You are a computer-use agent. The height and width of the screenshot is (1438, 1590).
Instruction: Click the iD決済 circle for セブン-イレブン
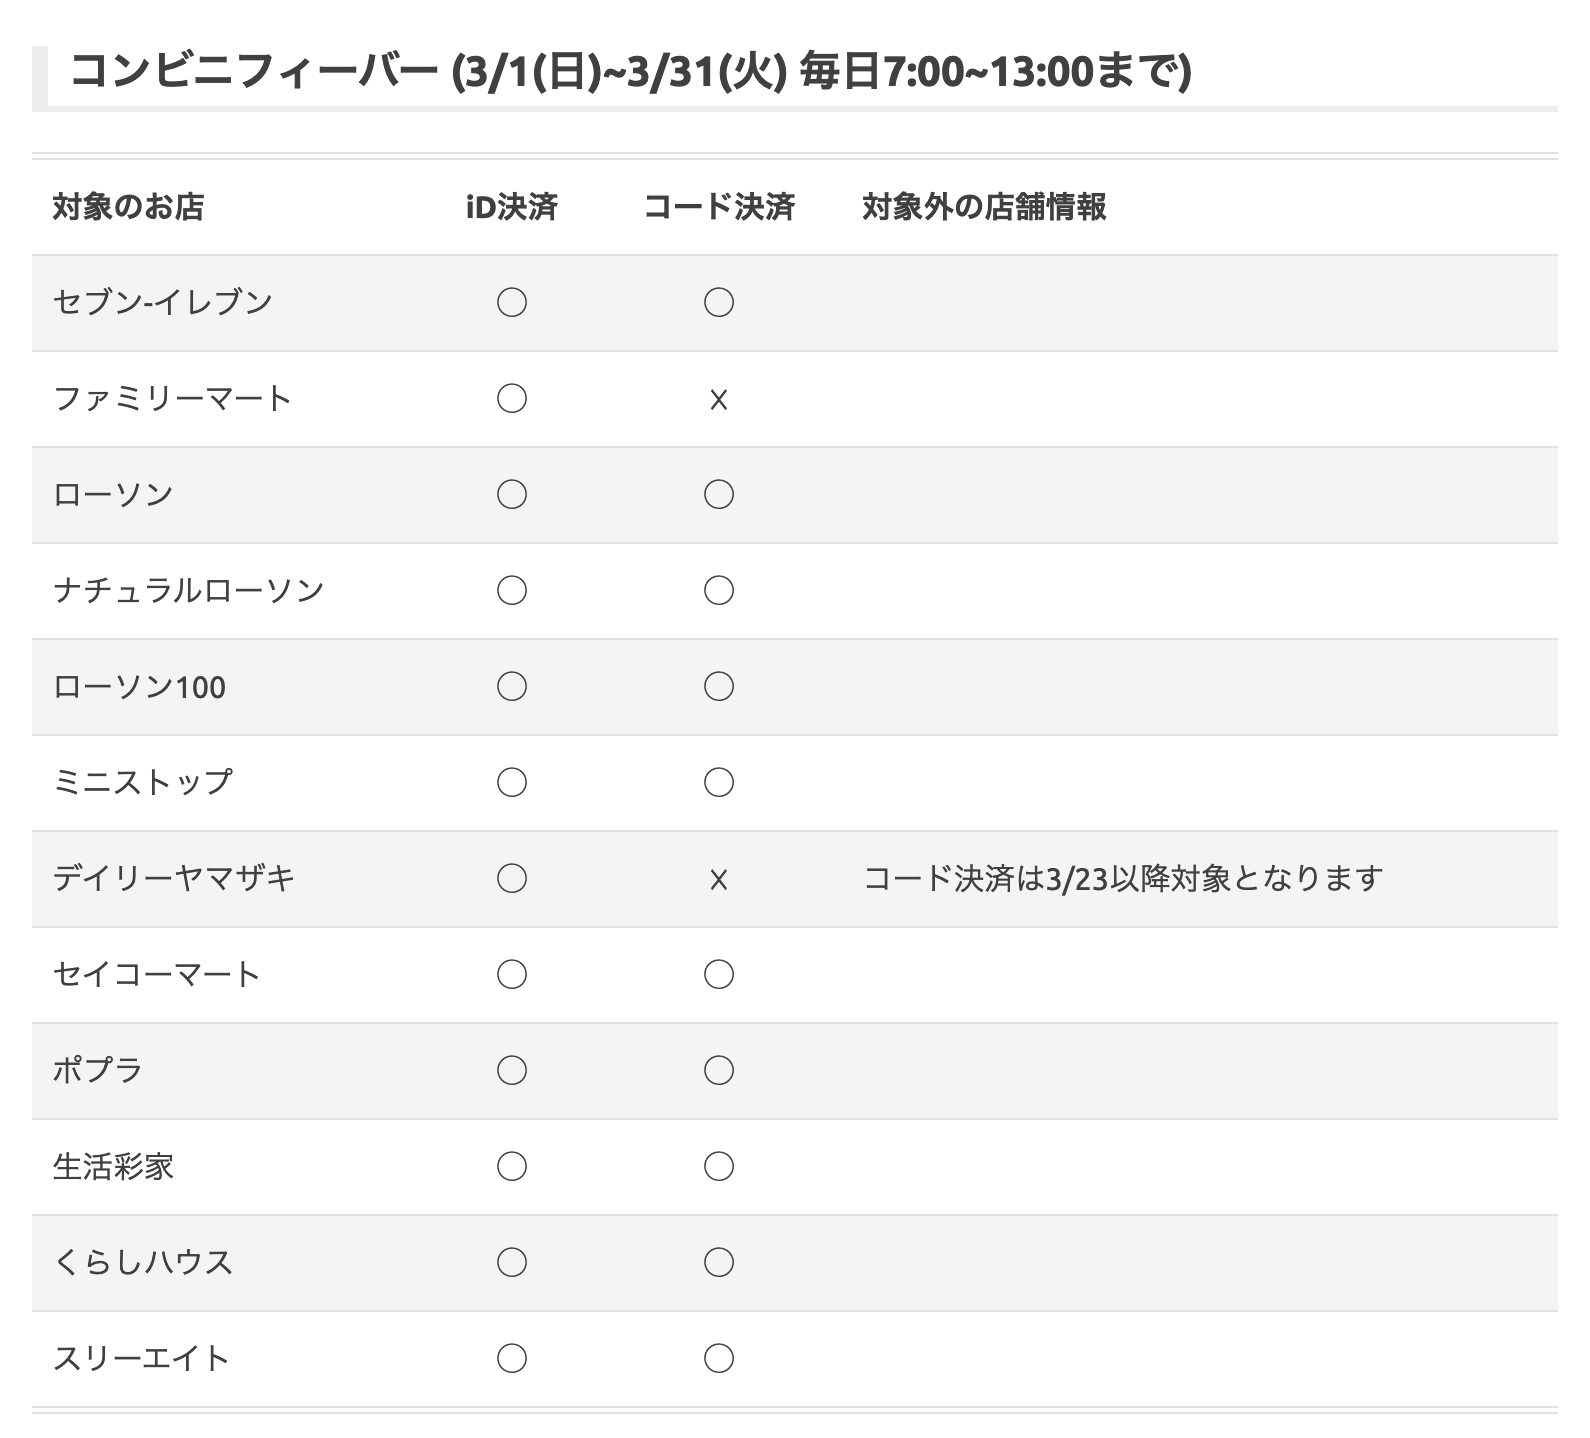coord(512,302)
